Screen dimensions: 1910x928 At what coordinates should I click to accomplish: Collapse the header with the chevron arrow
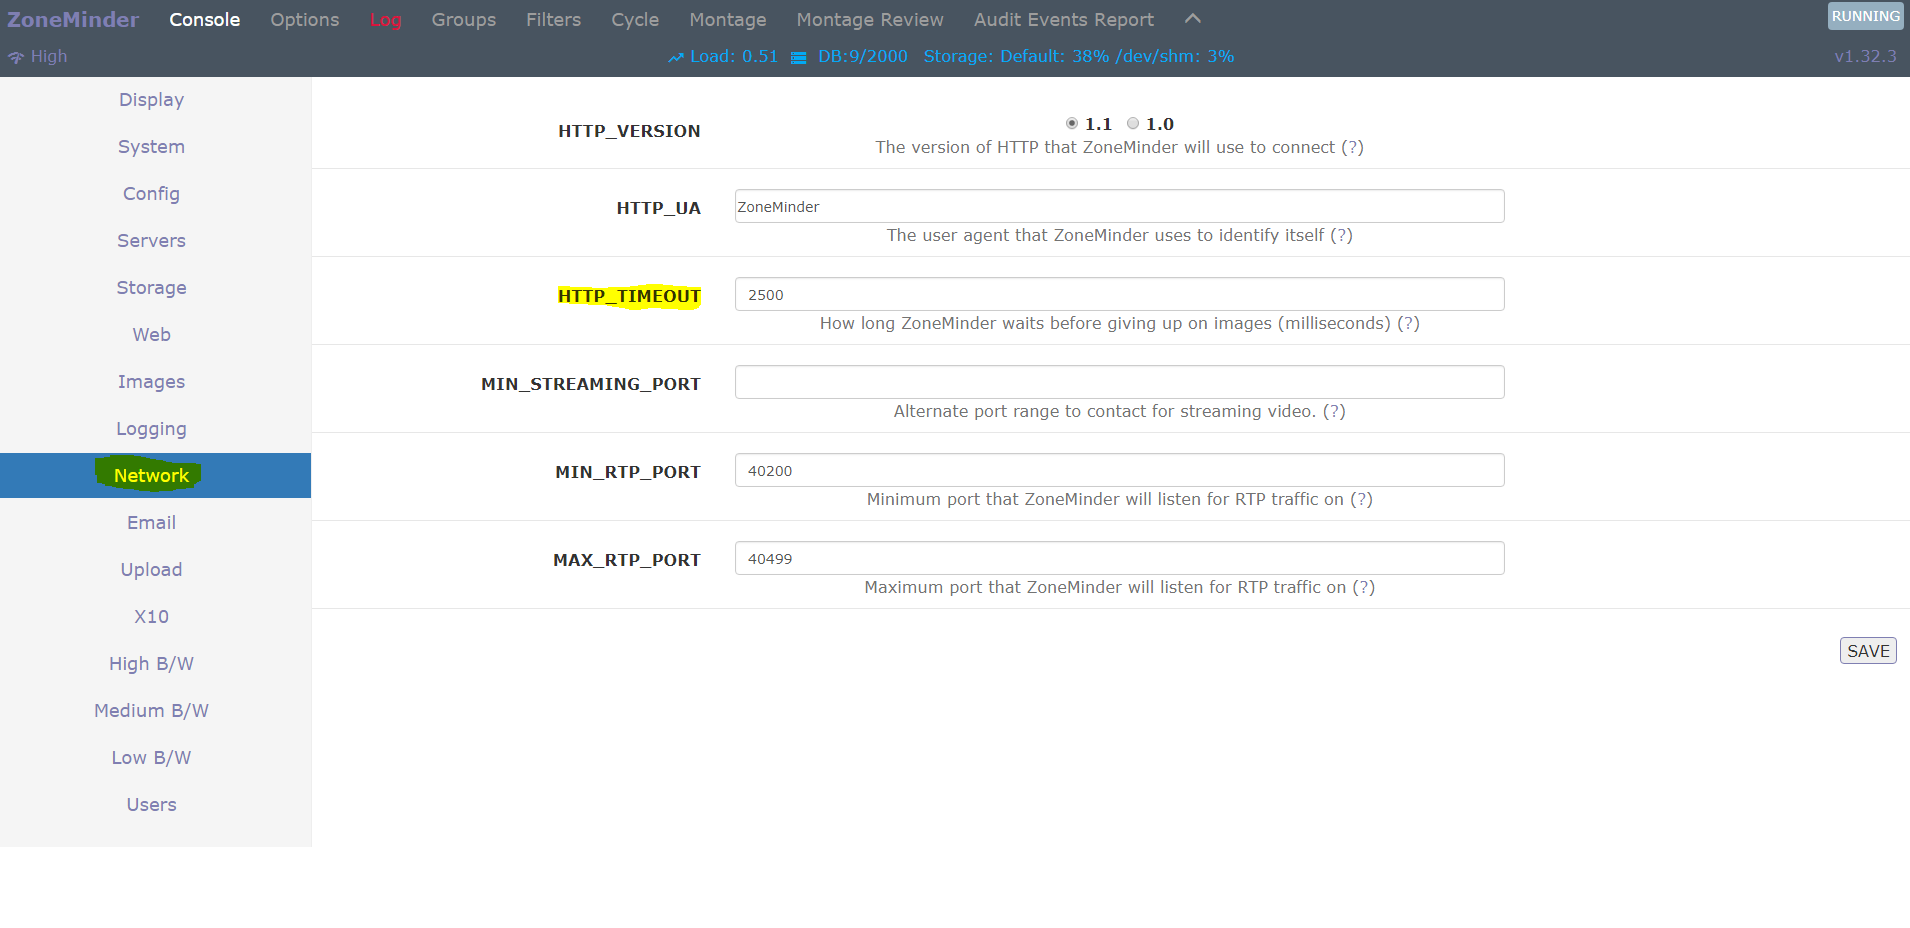coord(1192,19)
